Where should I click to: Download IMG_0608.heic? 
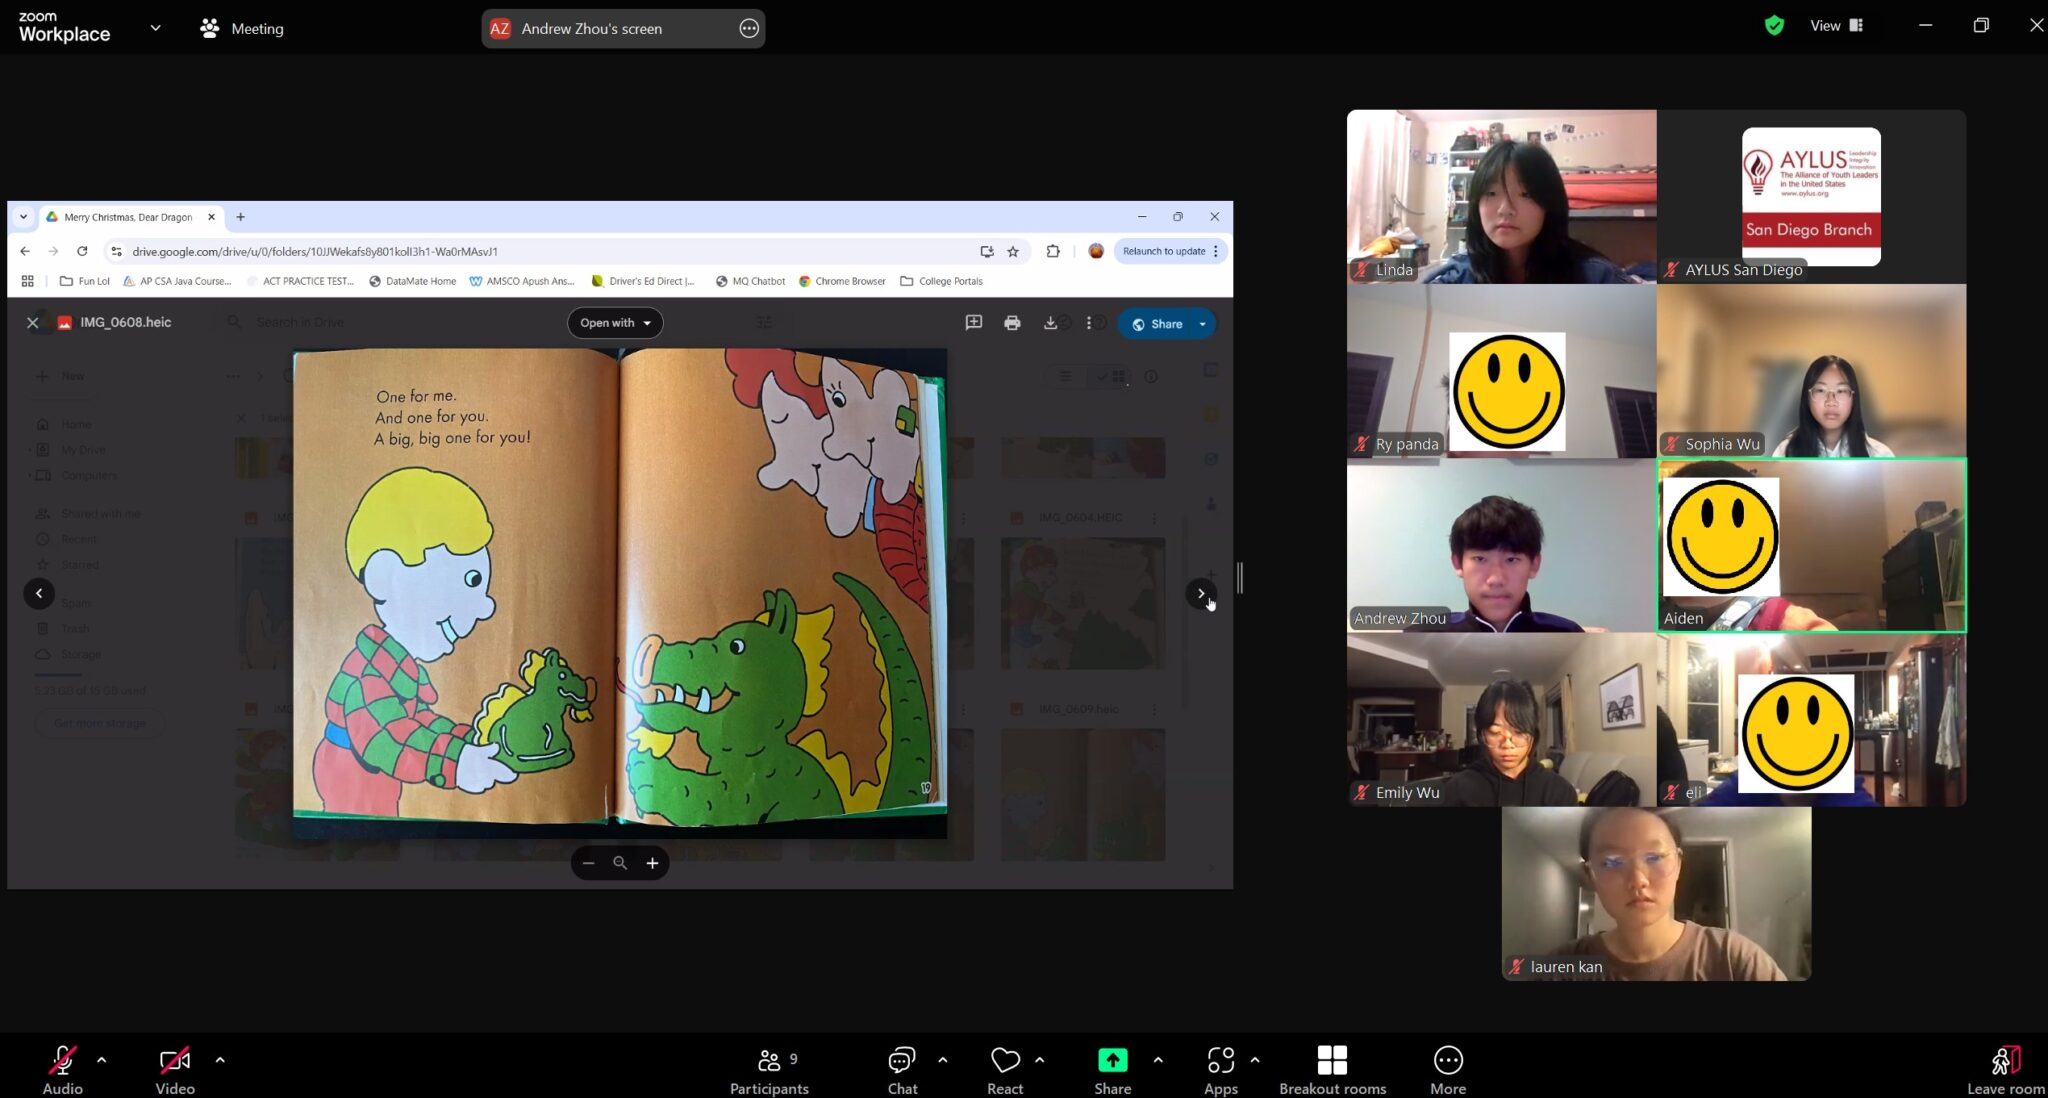tap(1050, 322)
